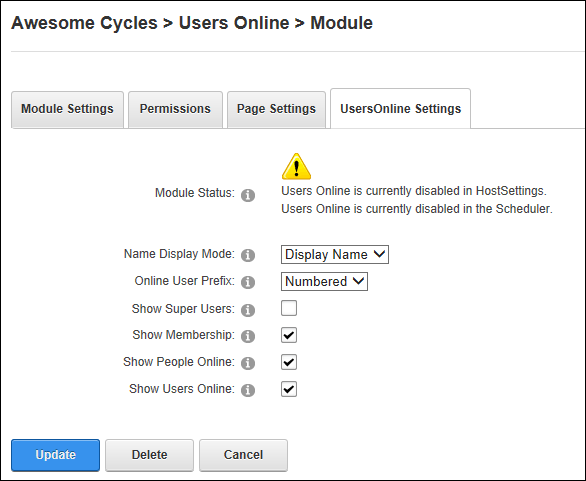Screen dimensions: 586x481
Task: Open the Display Name dropdown
Action: (335, 255)
